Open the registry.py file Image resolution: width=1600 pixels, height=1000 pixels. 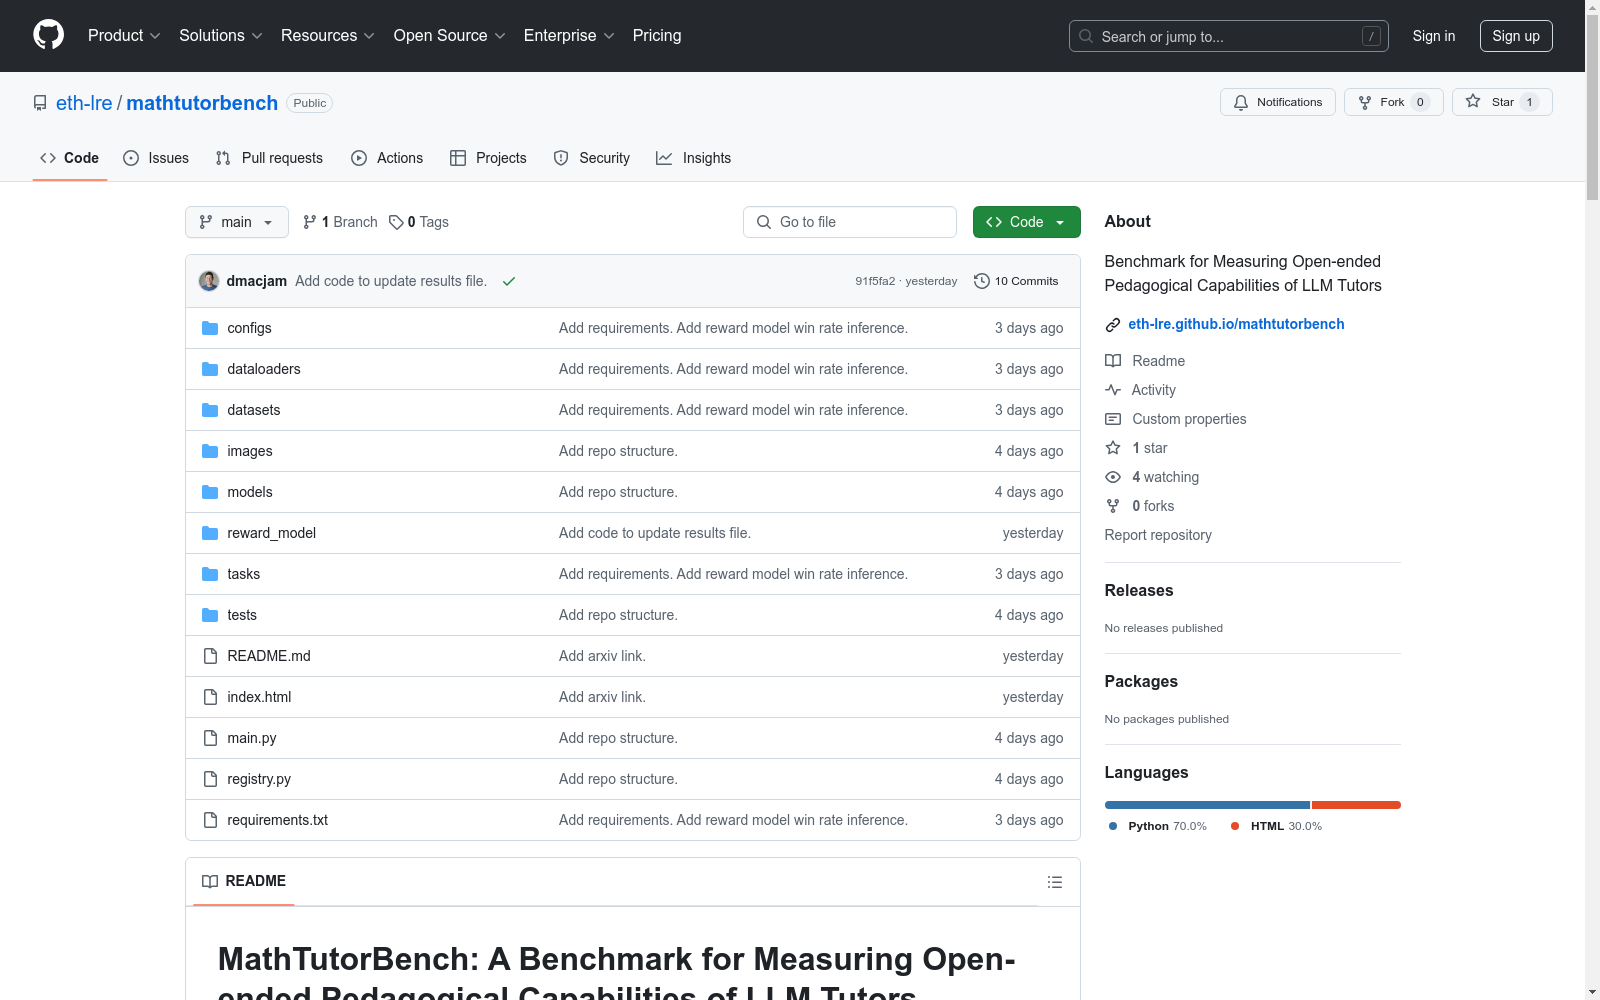click(259, 779)
